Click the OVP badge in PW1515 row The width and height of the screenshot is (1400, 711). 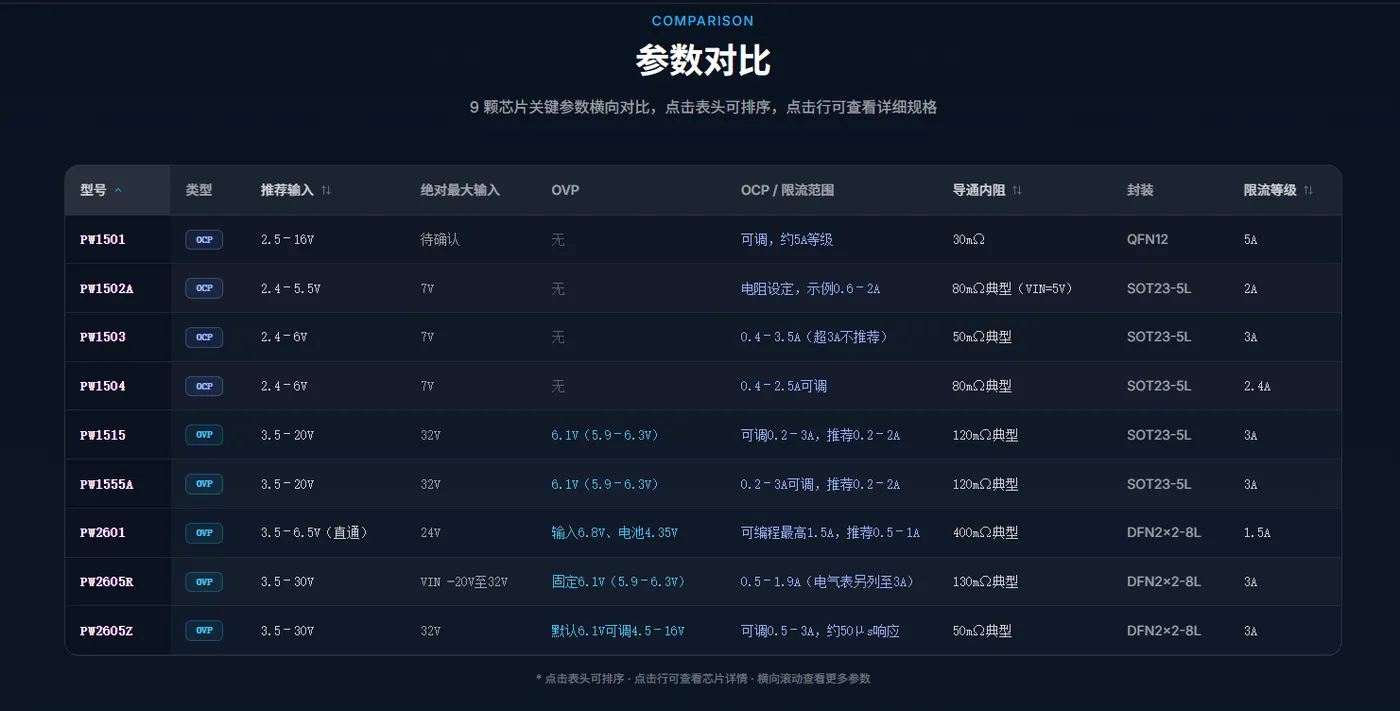[x=204, y=435]
